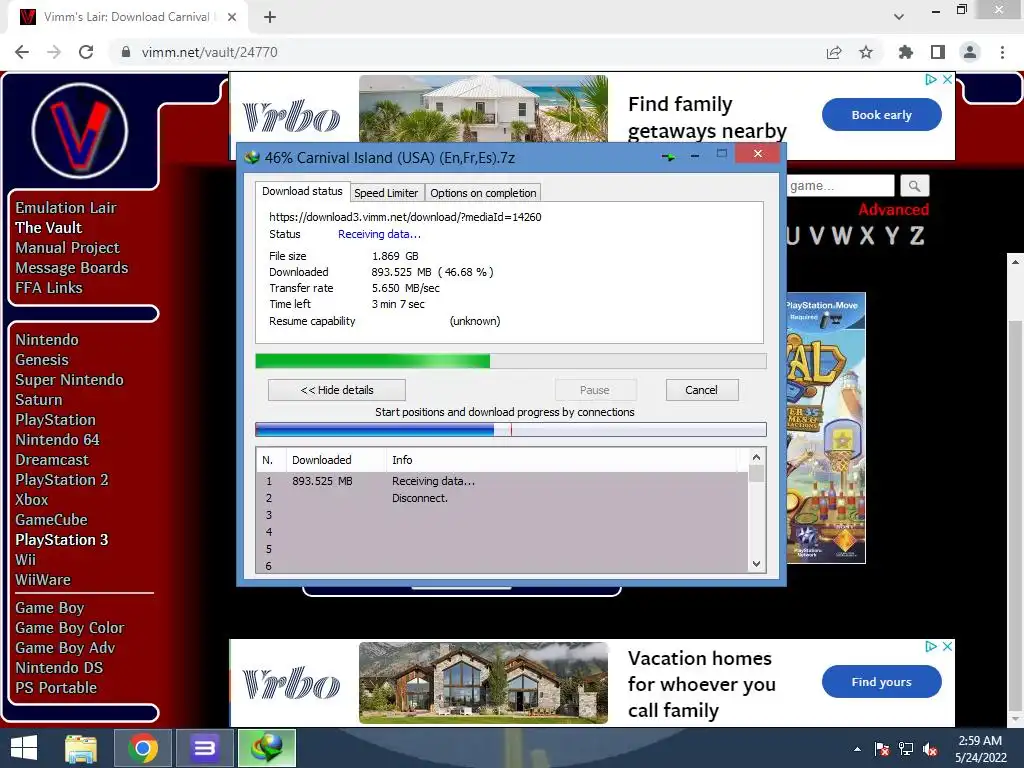The image size is (1024, 768).
Task: Open the Manual Project link
Action: (x=67, y=248)
